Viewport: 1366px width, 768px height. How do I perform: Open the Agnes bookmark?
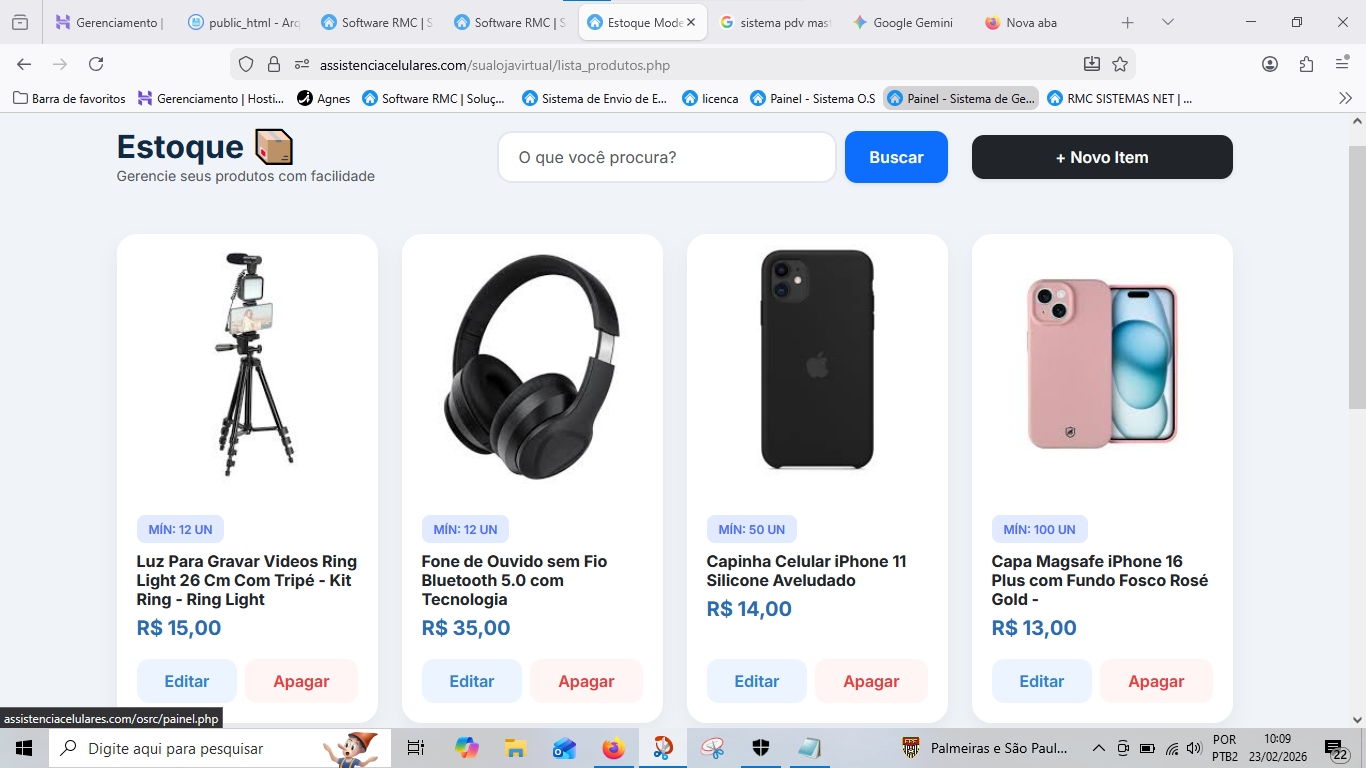point(324,98)
